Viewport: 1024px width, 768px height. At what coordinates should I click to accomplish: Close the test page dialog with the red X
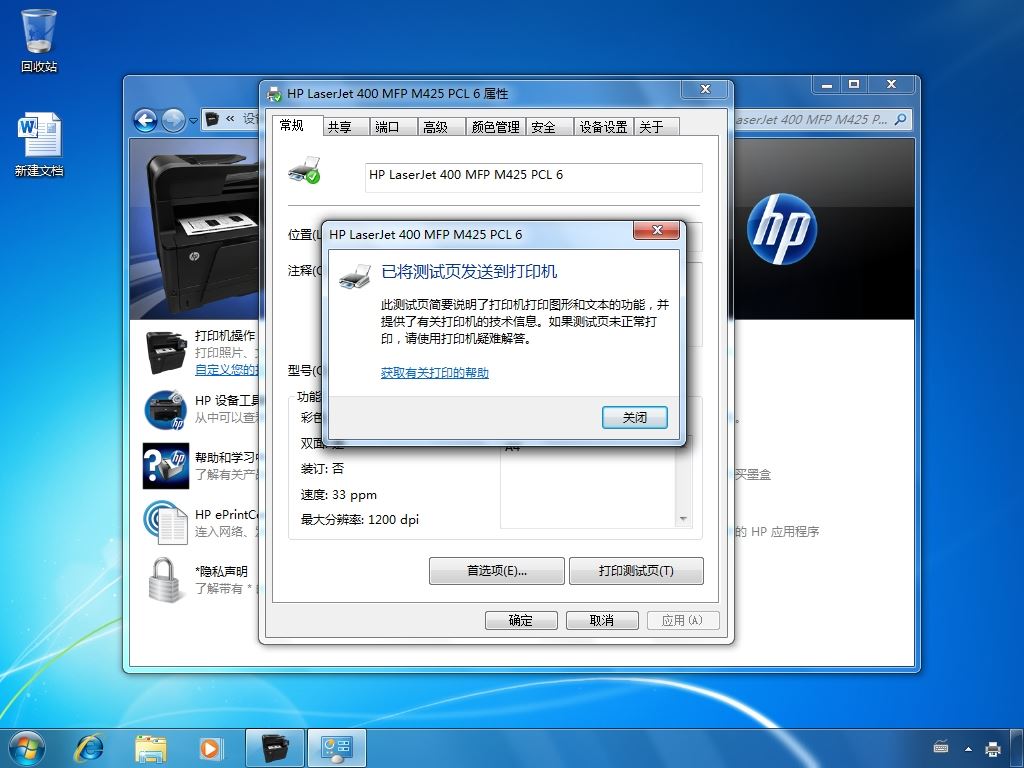click(657, 230)
